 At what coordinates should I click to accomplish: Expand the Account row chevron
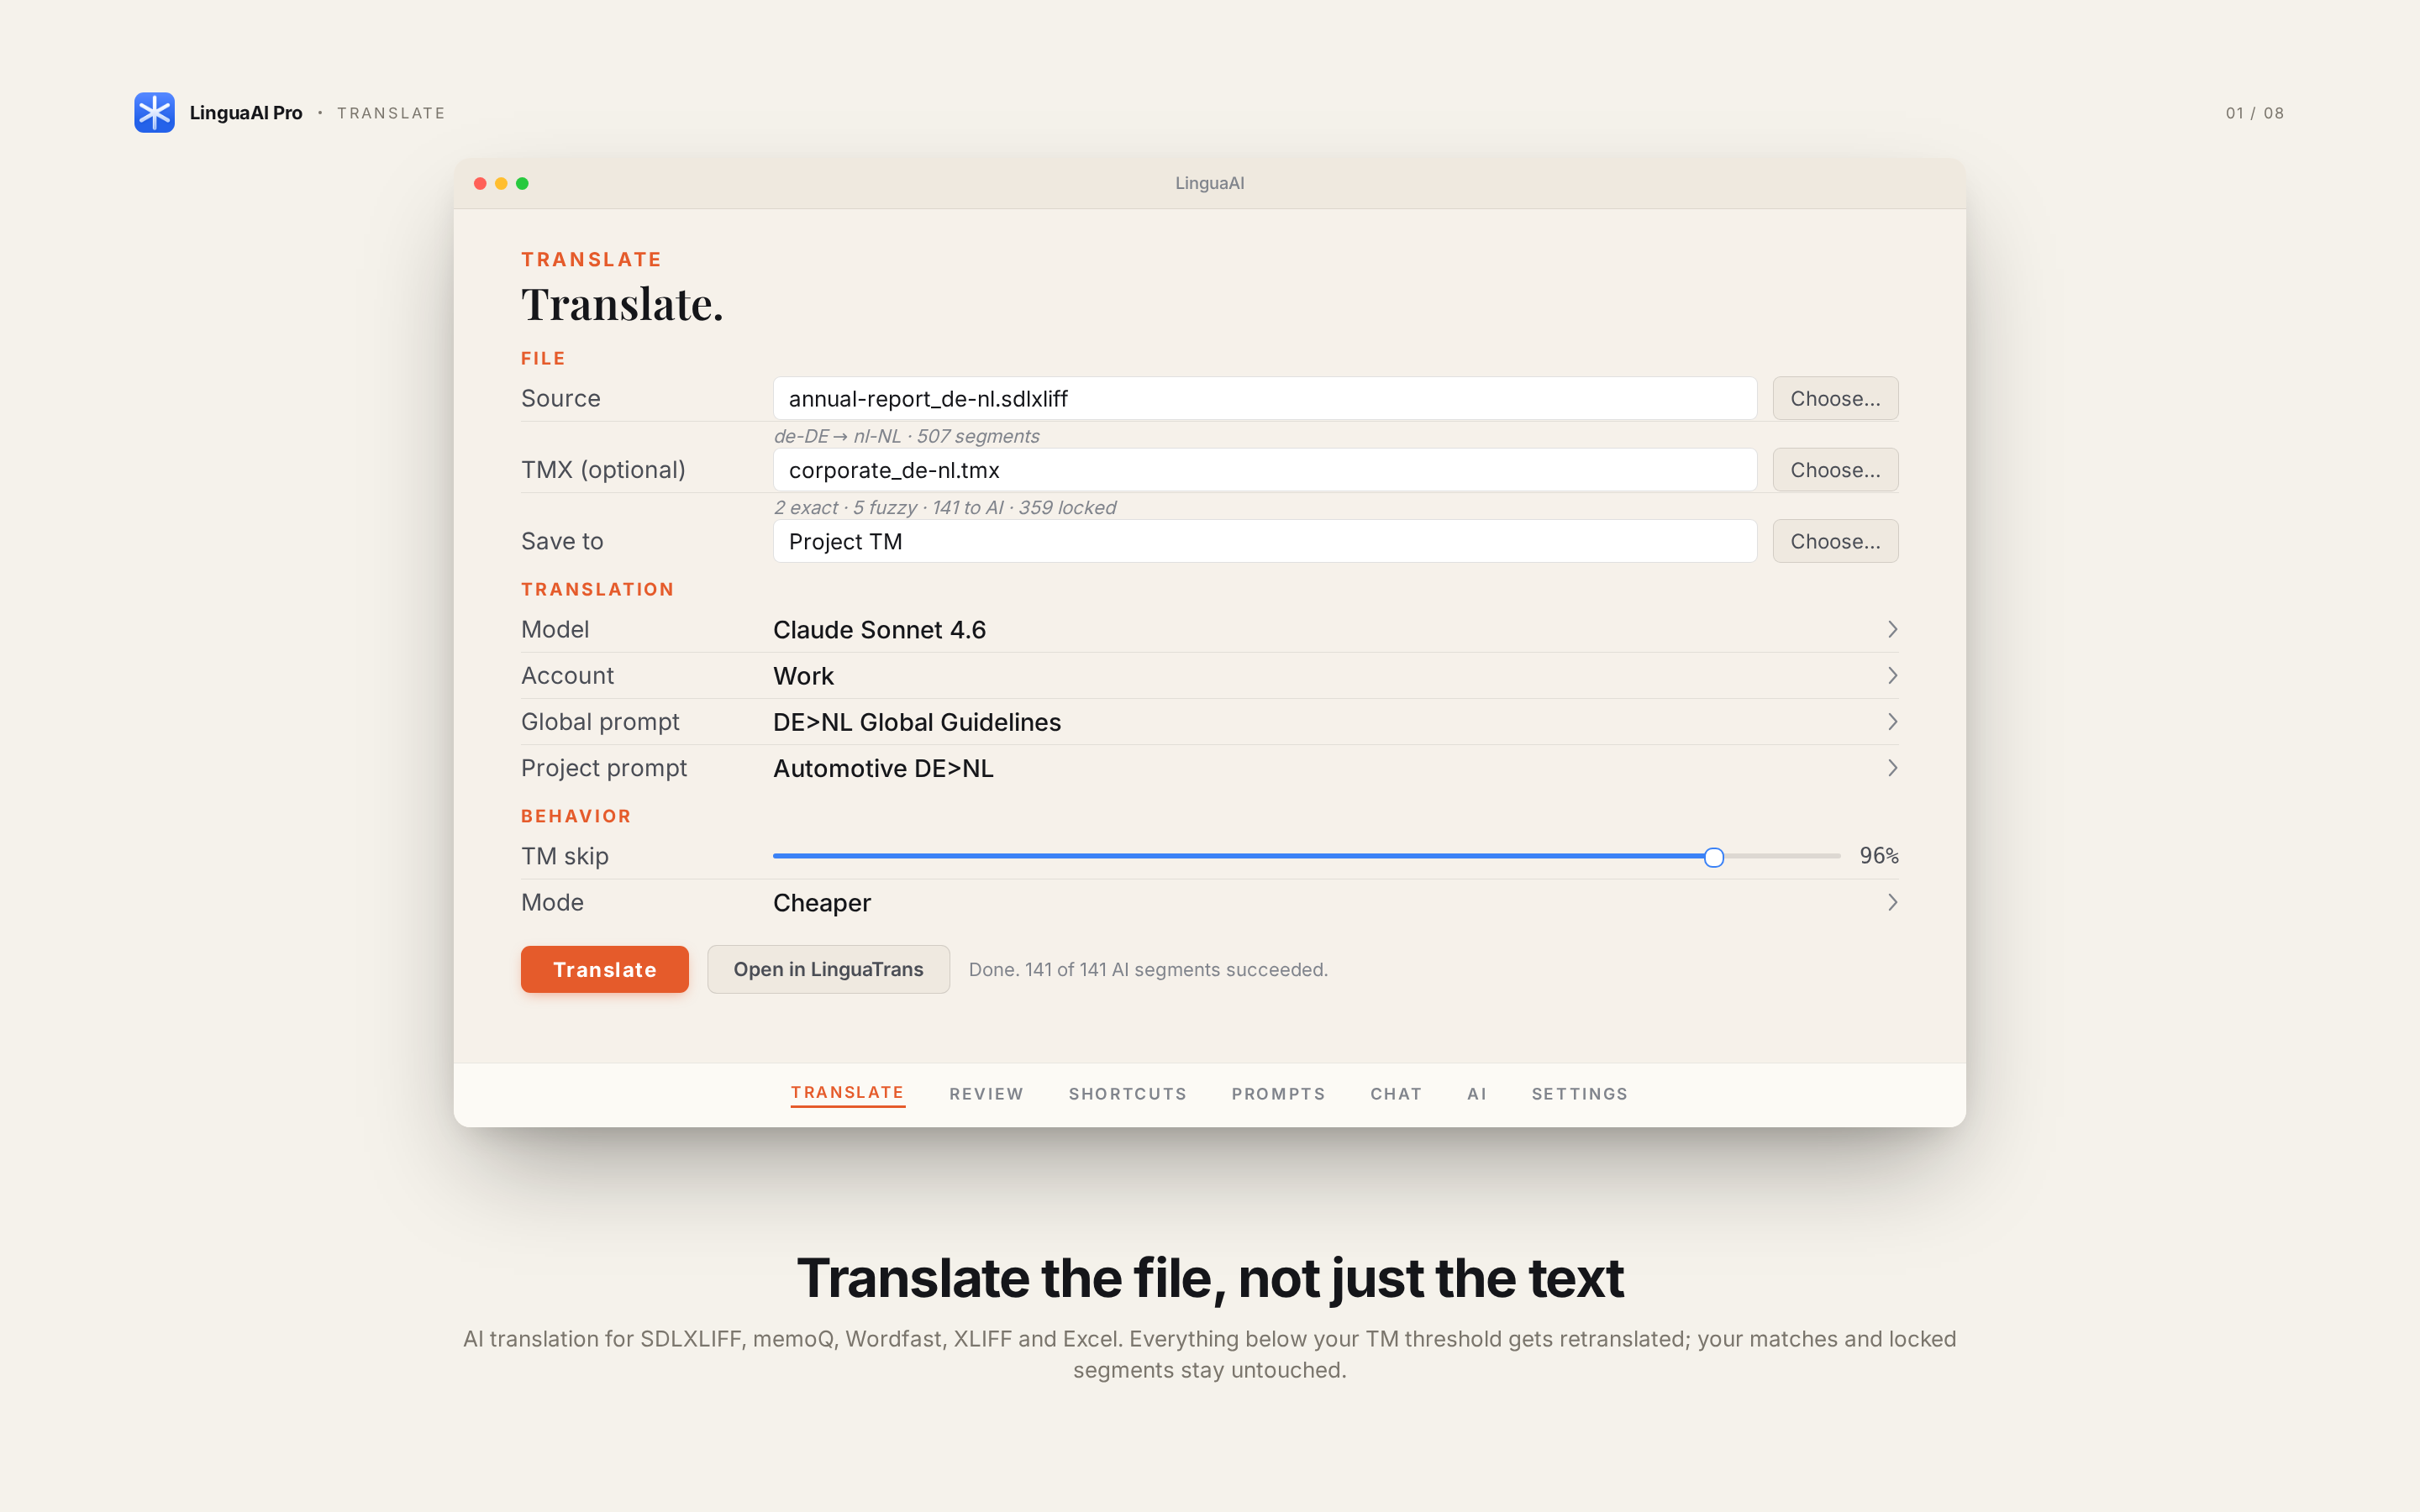point(1892,676)
